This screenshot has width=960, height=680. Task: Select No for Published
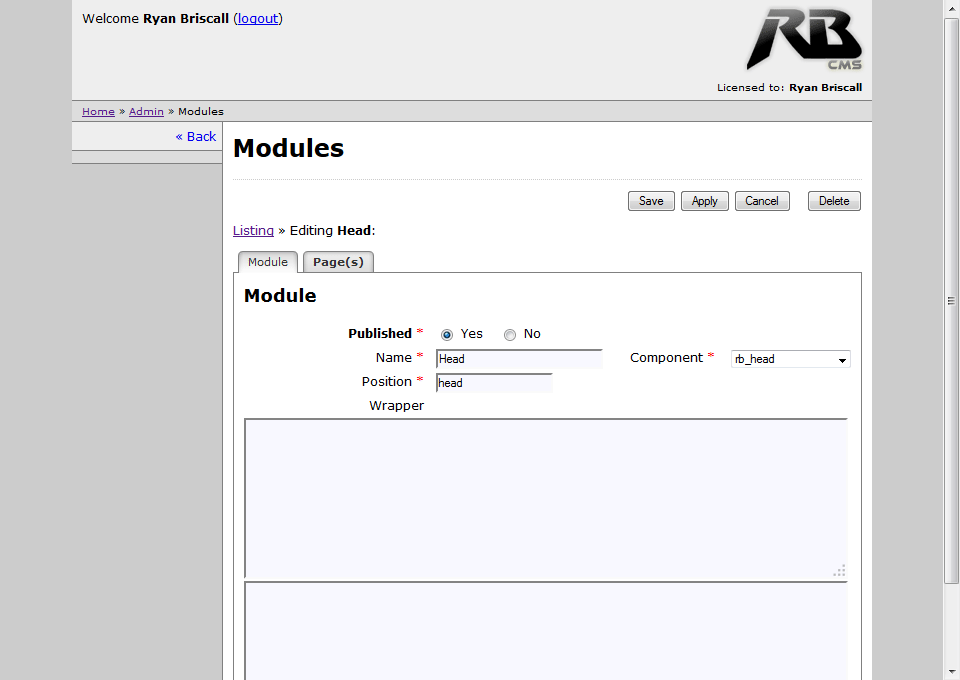[510, 335]
